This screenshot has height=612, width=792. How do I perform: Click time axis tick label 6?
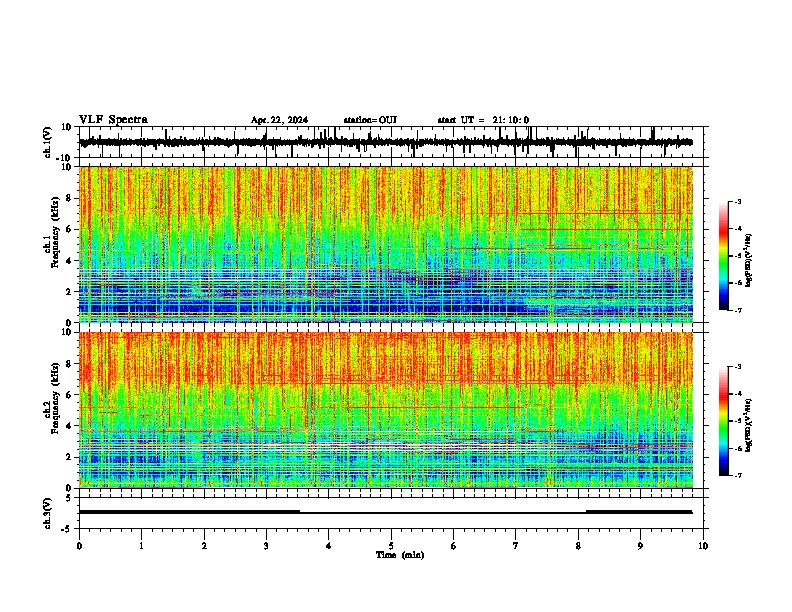coord(453,546)
